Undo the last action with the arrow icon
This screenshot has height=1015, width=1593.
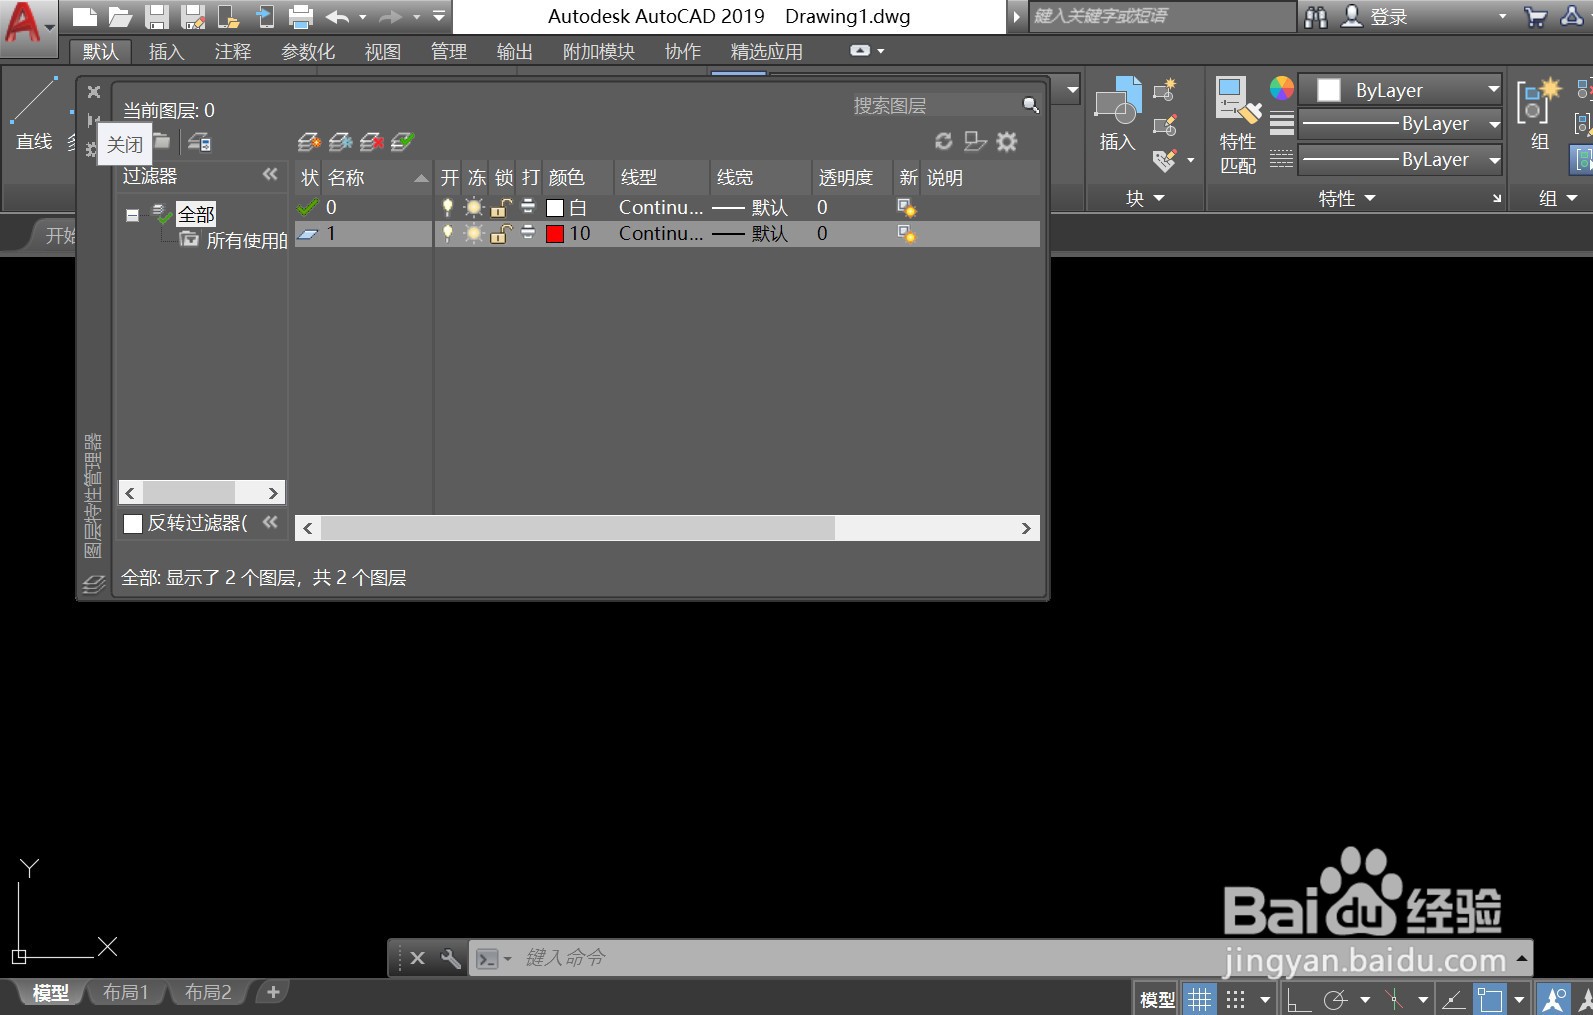click(337, 16)
